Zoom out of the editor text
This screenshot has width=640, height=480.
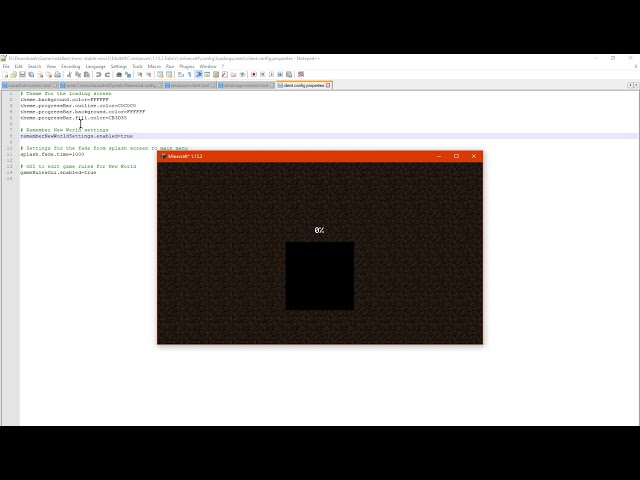(x=149, y=75)
